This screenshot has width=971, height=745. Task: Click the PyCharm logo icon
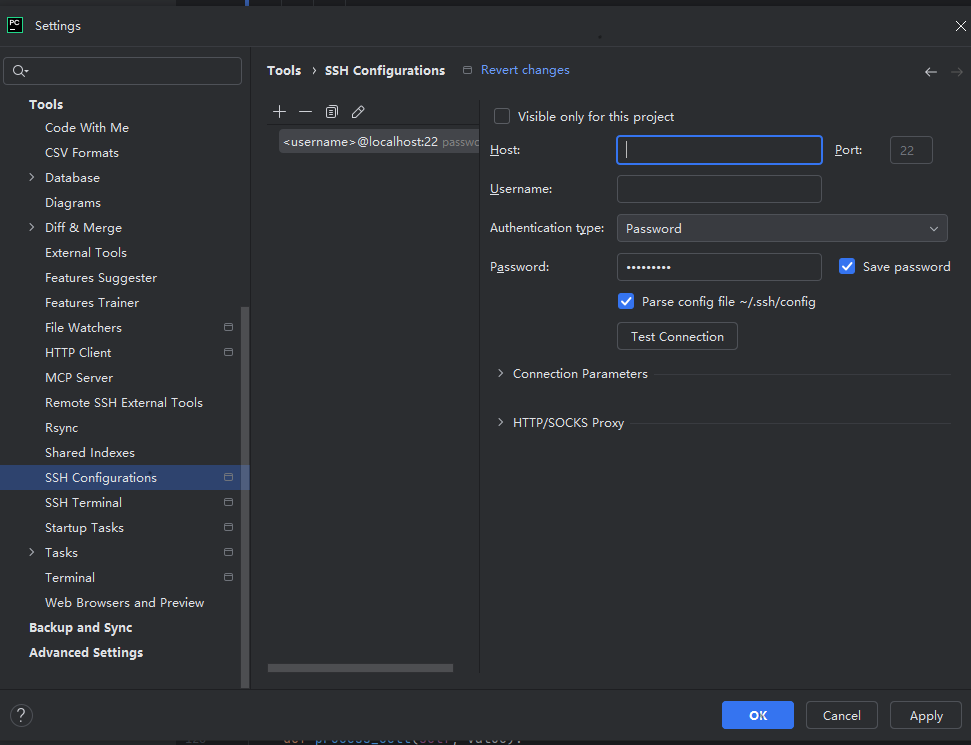[16, 25]
